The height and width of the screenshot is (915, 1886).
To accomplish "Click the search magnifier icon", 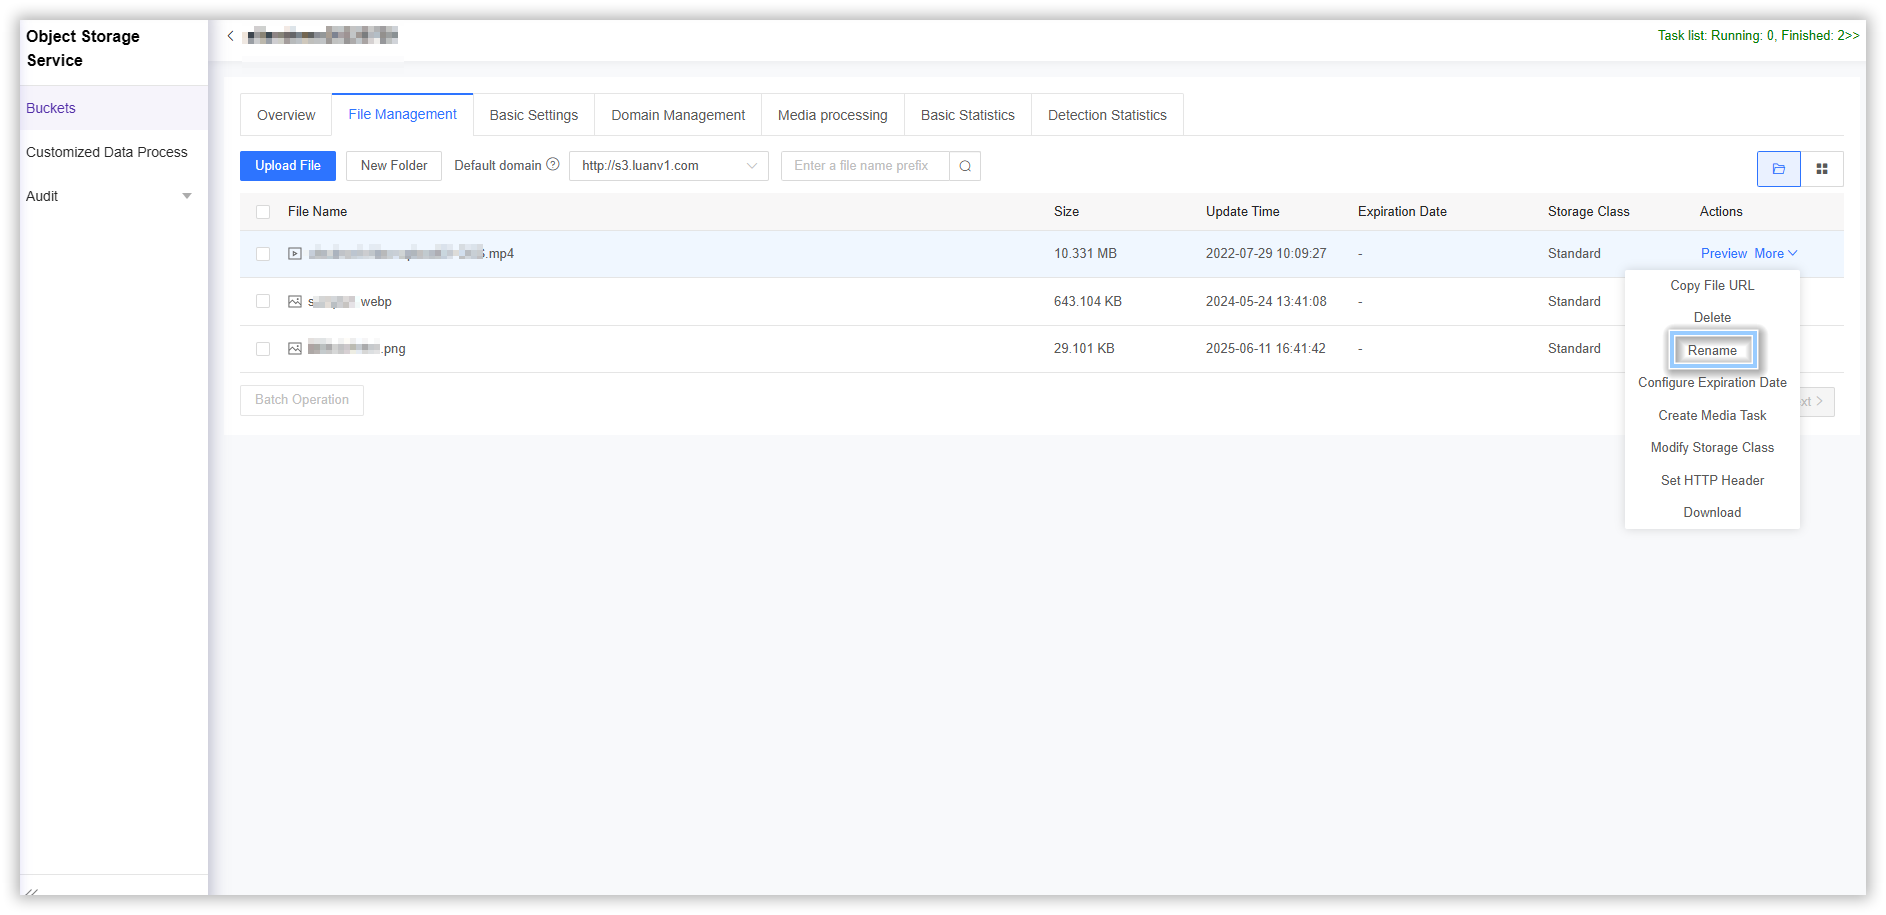I will coord(965,166).
